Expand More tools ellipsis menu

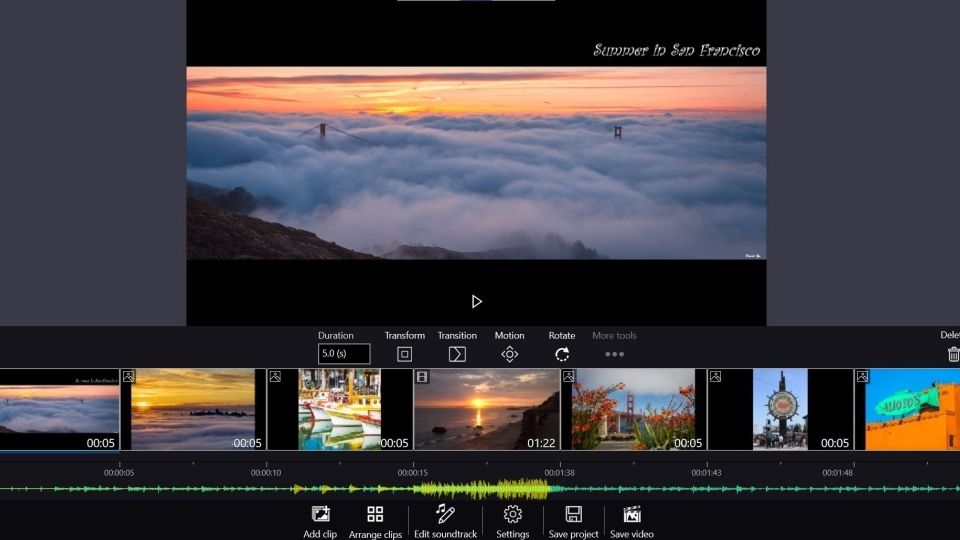614,354
